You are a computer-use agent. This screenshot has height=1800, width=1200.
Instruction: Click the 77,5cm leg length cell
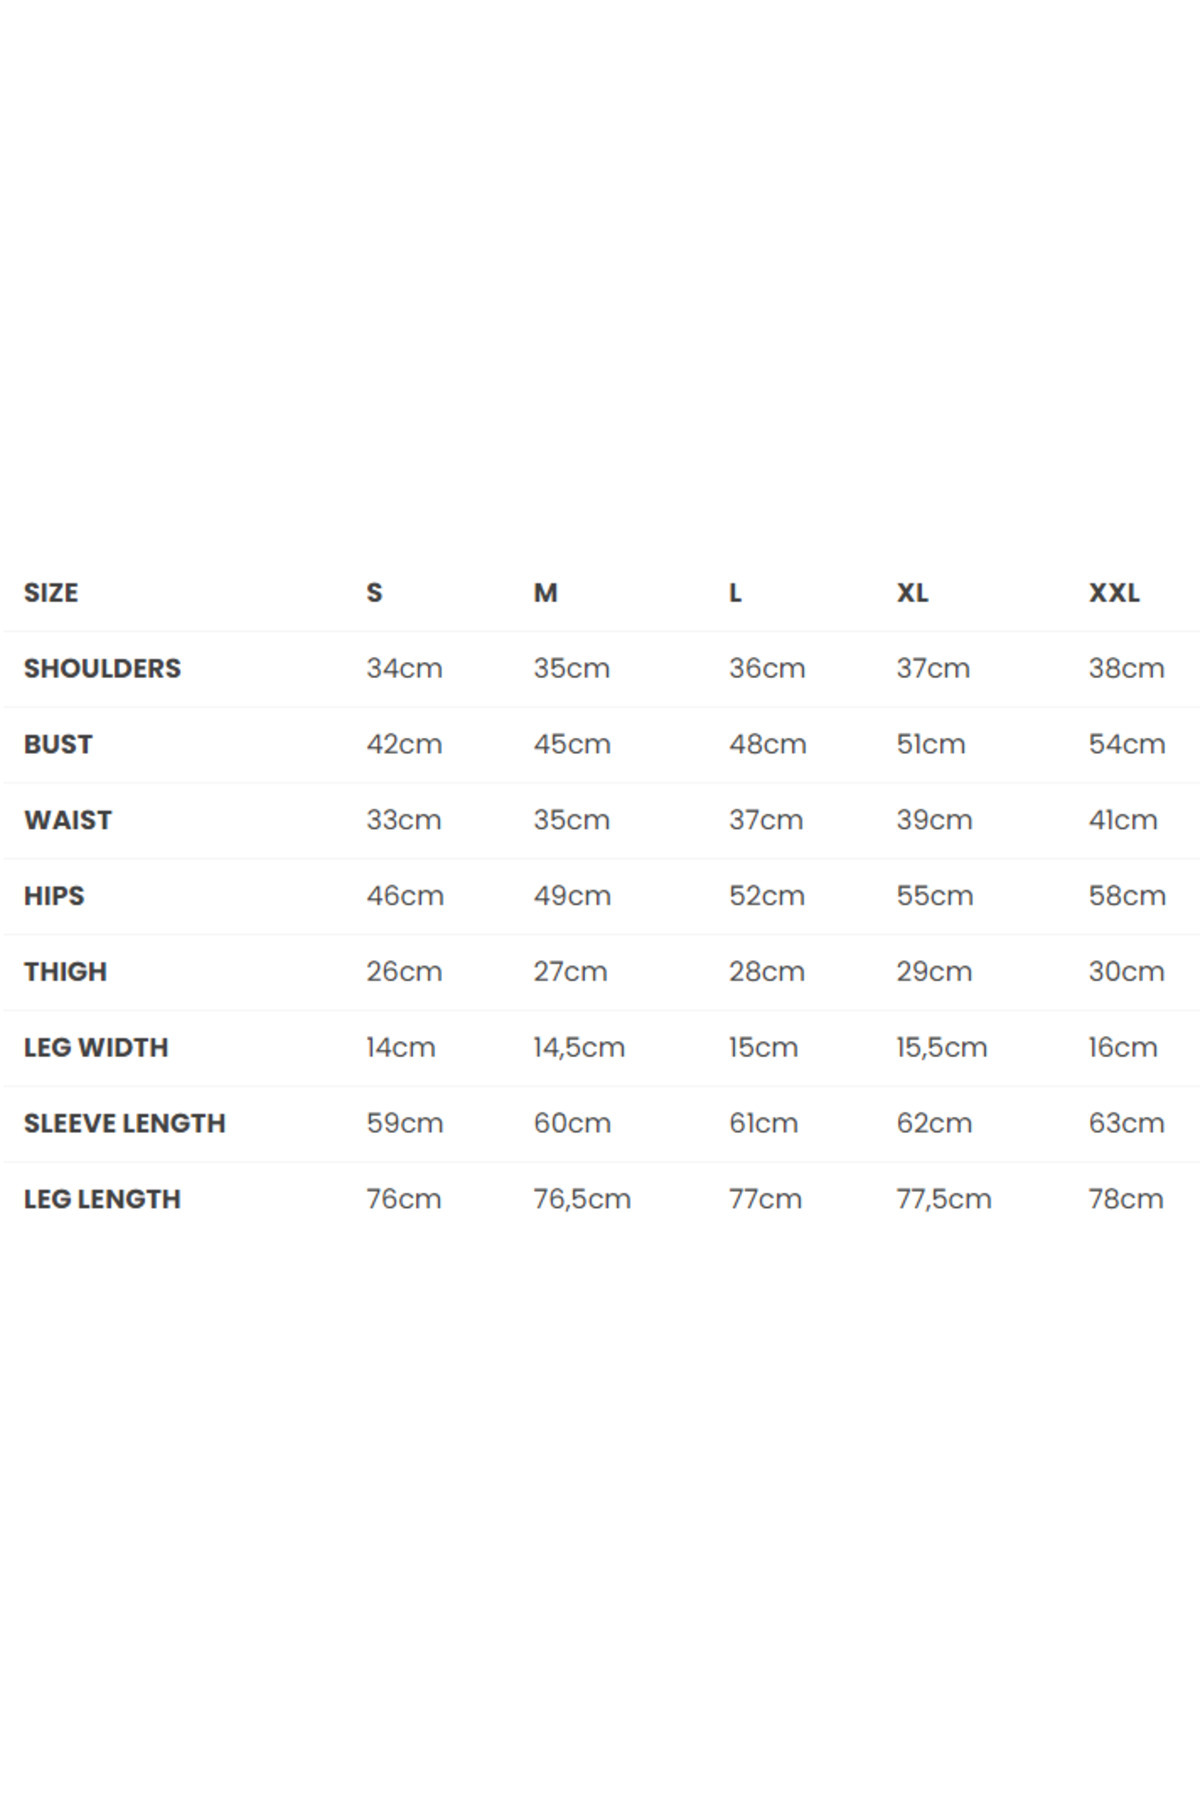(944, 1199)
